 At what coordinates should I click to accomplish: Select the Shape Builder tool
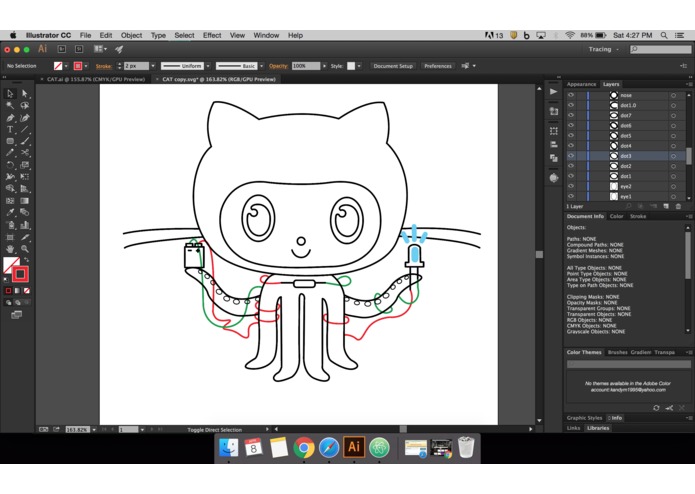(10, 189)
